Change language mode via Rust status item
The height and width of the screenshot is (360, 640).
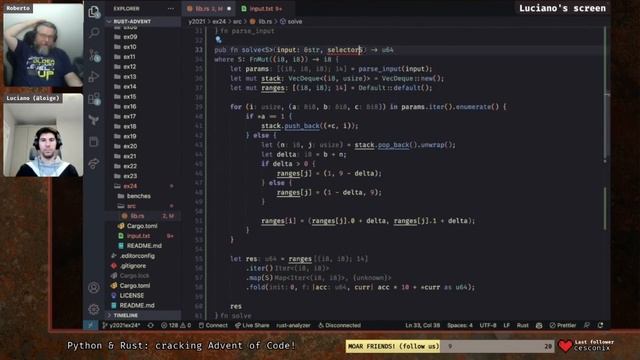click(522, 325)
